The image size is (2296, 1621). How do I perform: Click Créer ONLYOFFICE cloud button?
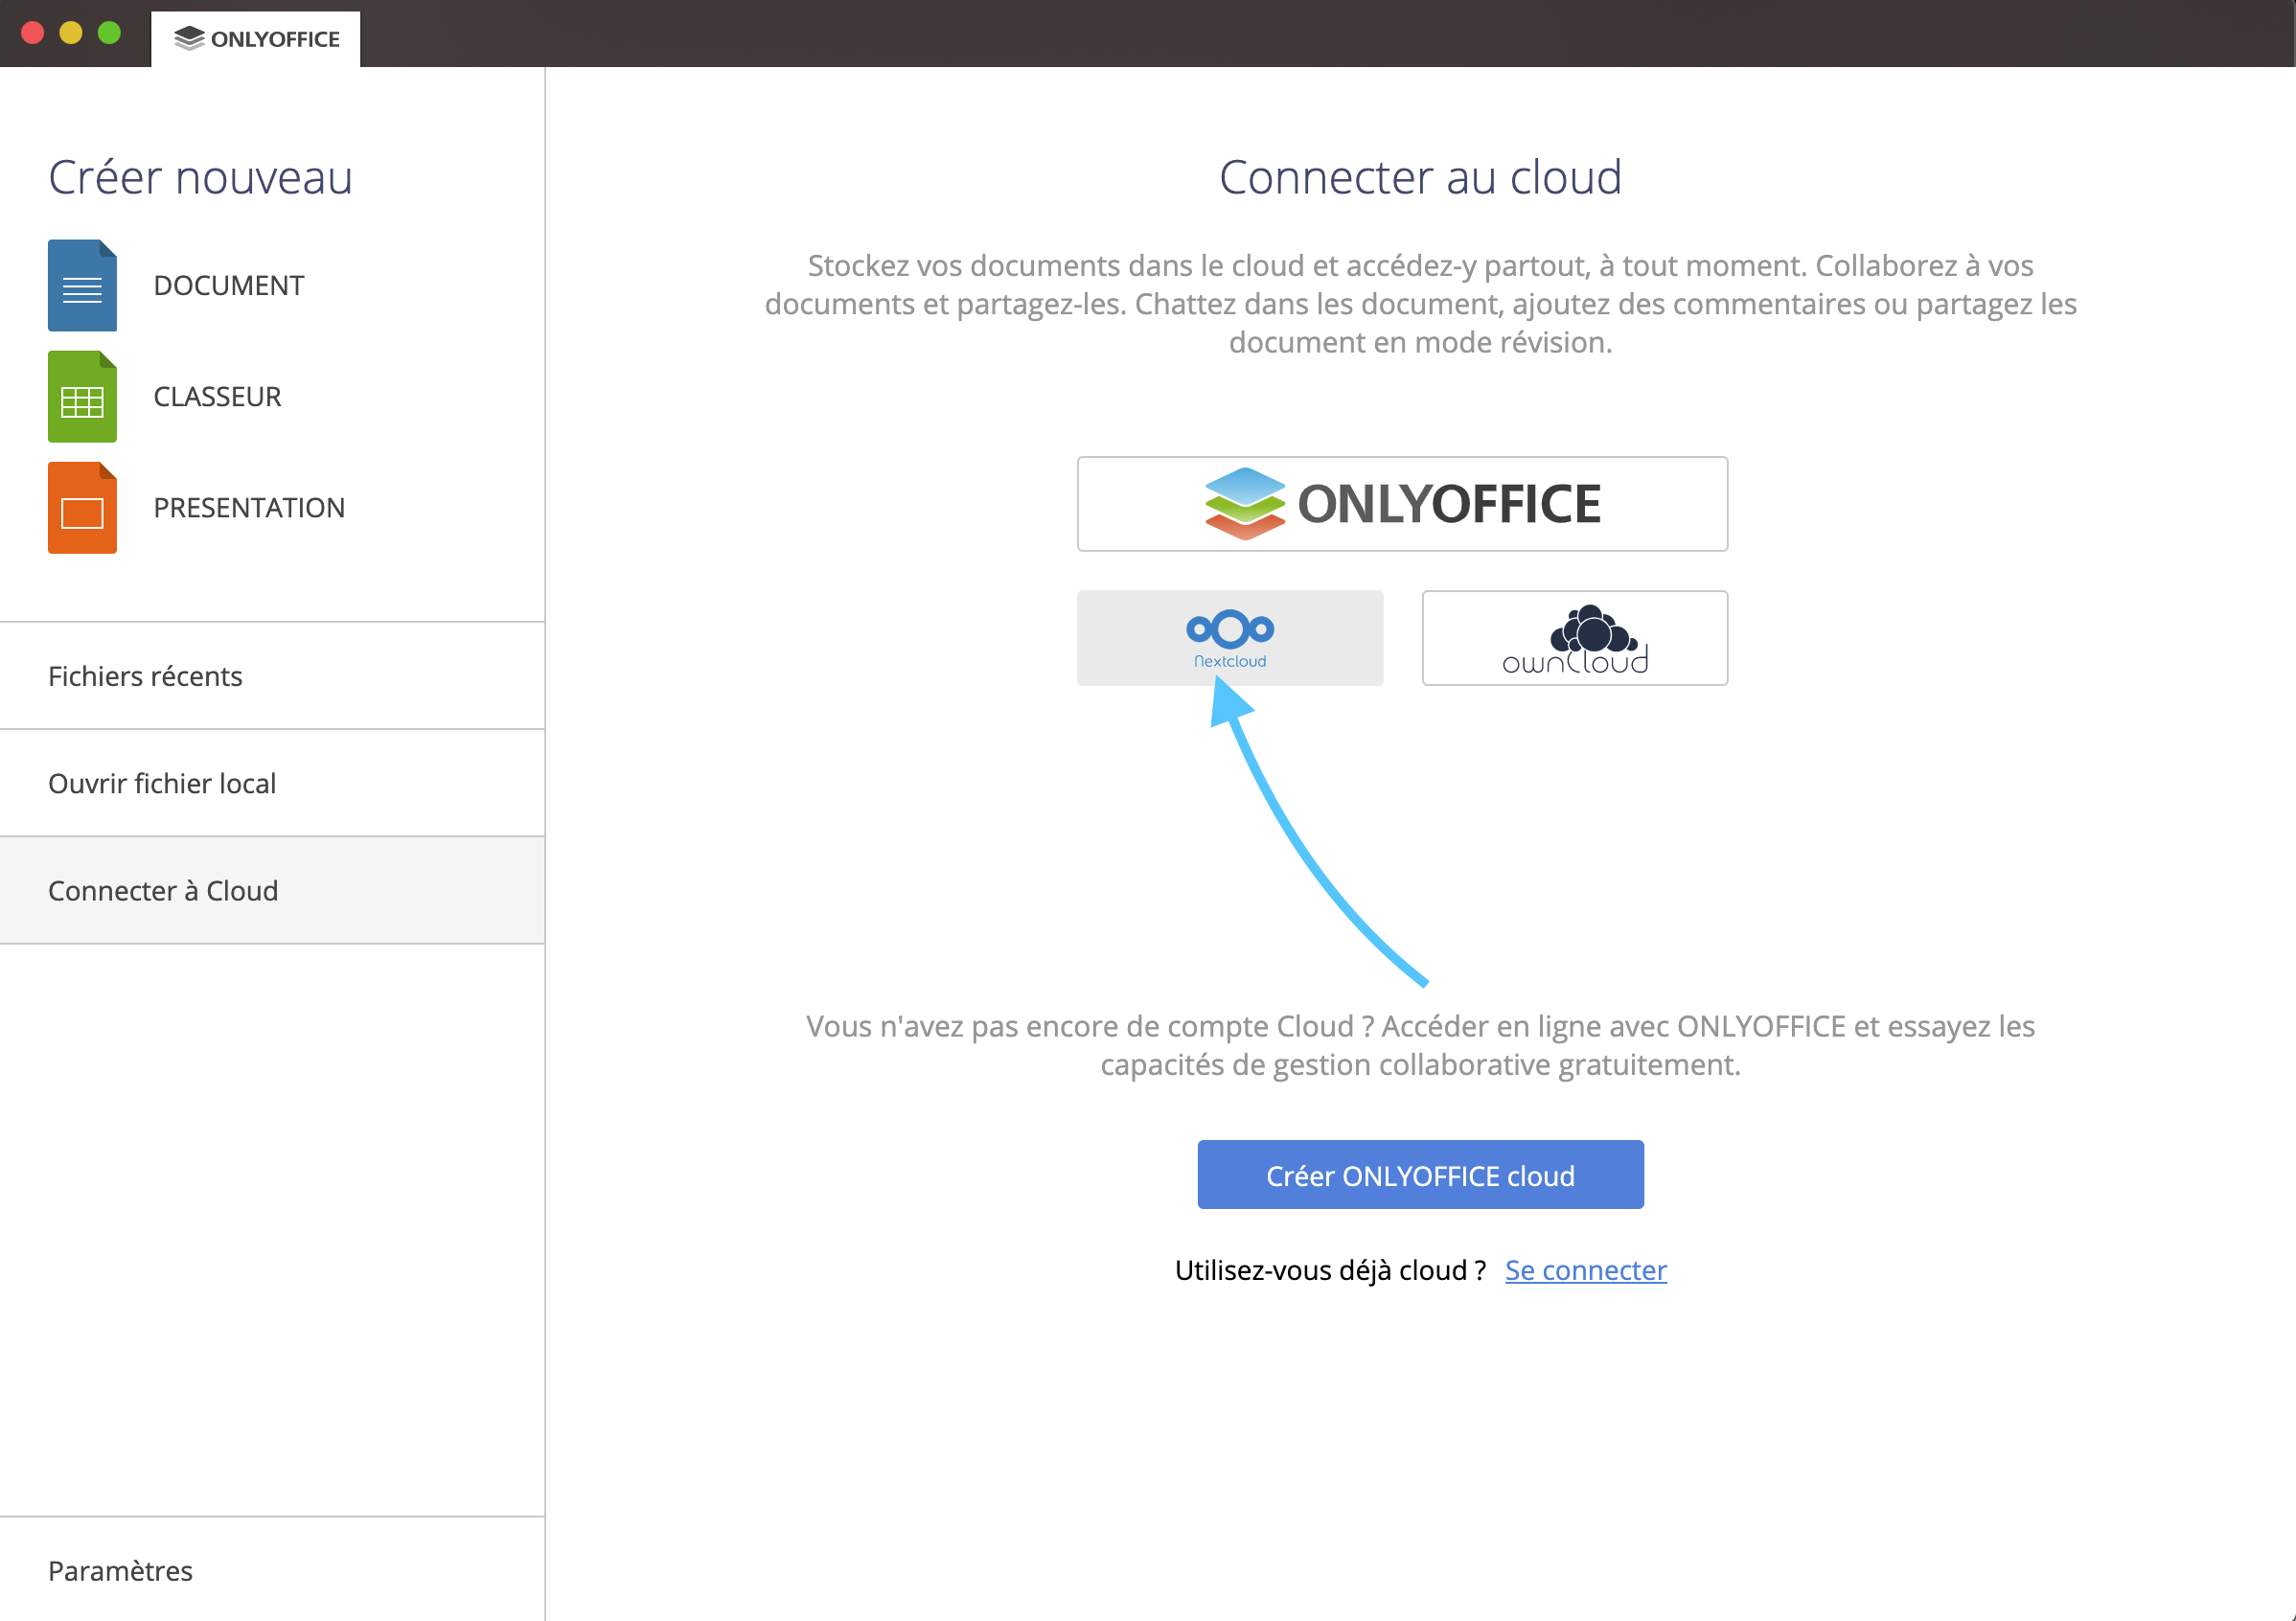point(1420,1175)
